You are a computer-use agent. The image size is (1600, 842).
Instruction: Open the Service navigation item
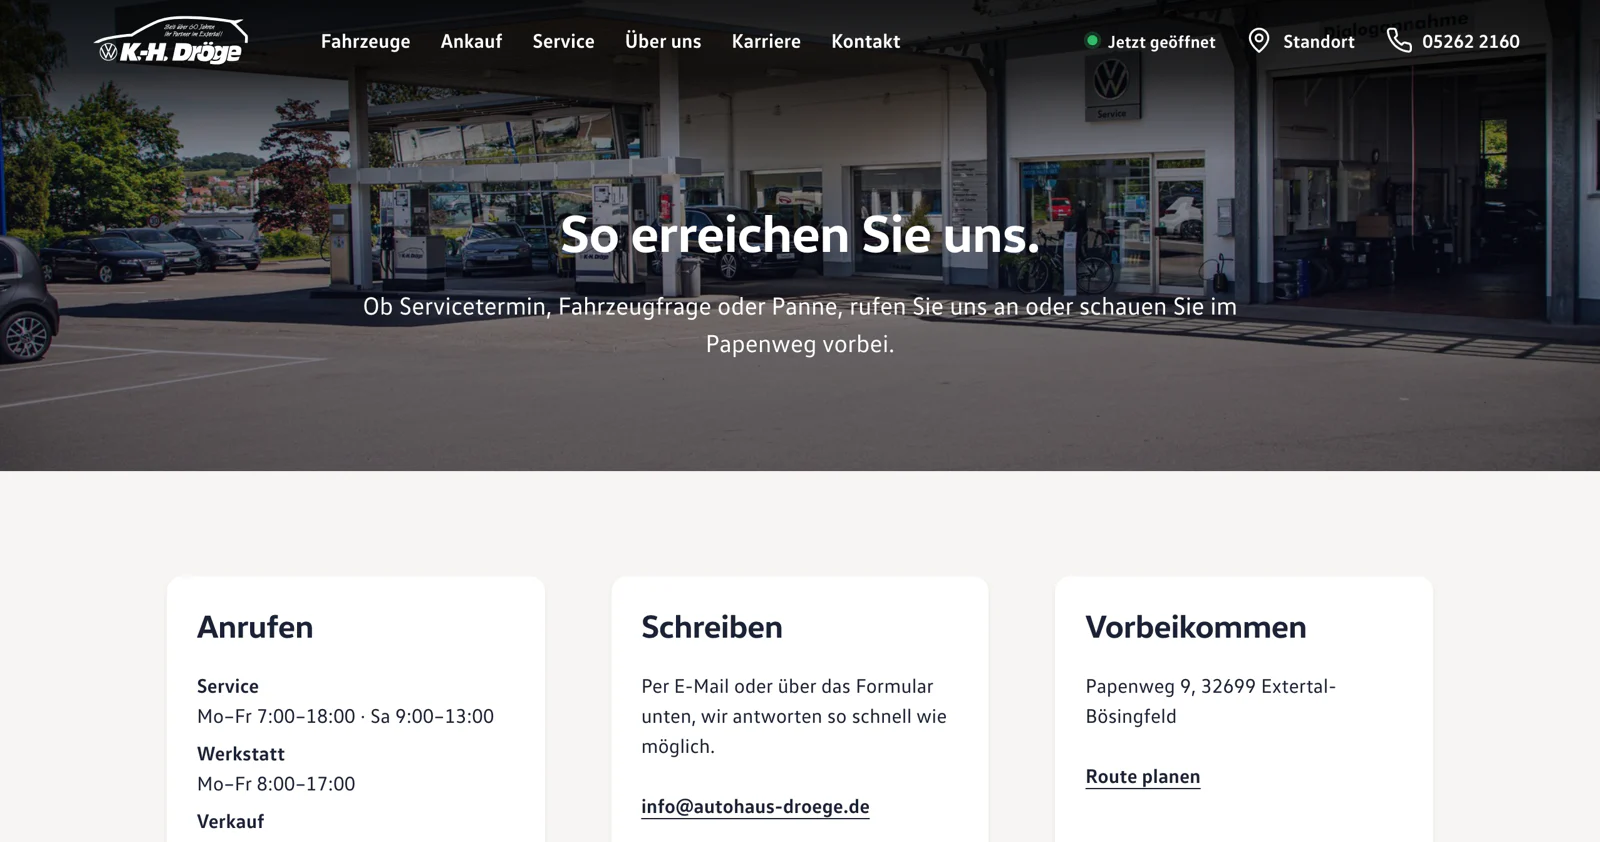click(563, 41)
